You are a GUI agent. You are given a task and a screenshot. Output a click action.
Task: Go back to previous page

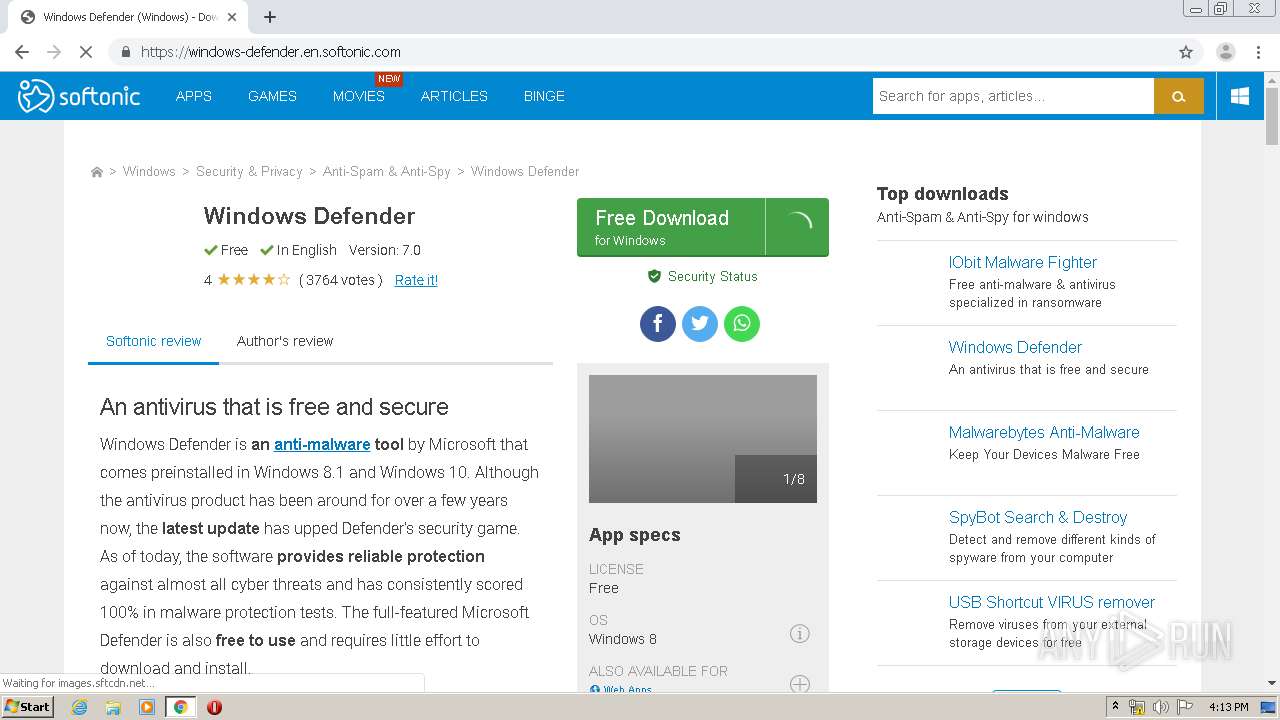pyautogui.click(x=22, y=52)
